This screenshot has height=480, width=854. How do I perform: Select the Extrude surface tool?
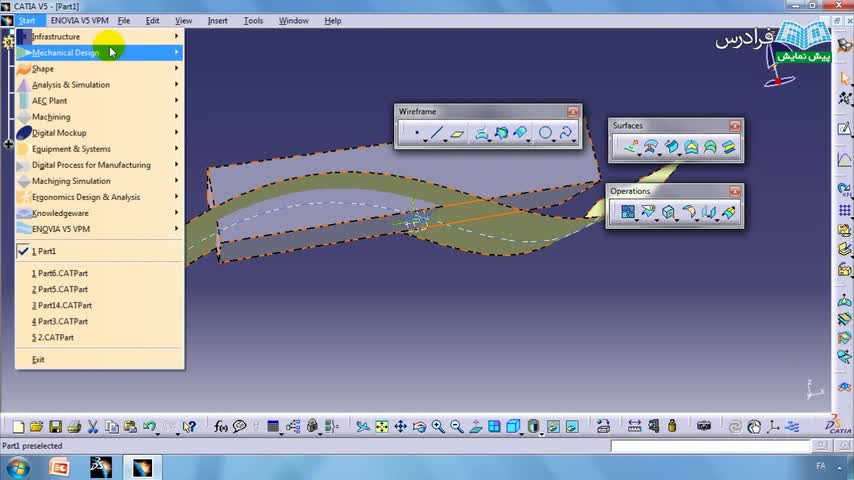point(631,147)
